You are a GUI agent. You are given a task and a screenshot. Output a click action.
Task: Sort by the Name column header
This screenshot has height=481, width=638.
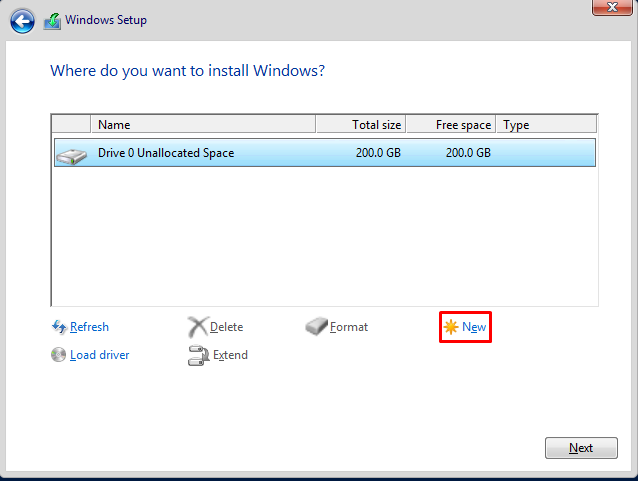[x=203, y=125]
